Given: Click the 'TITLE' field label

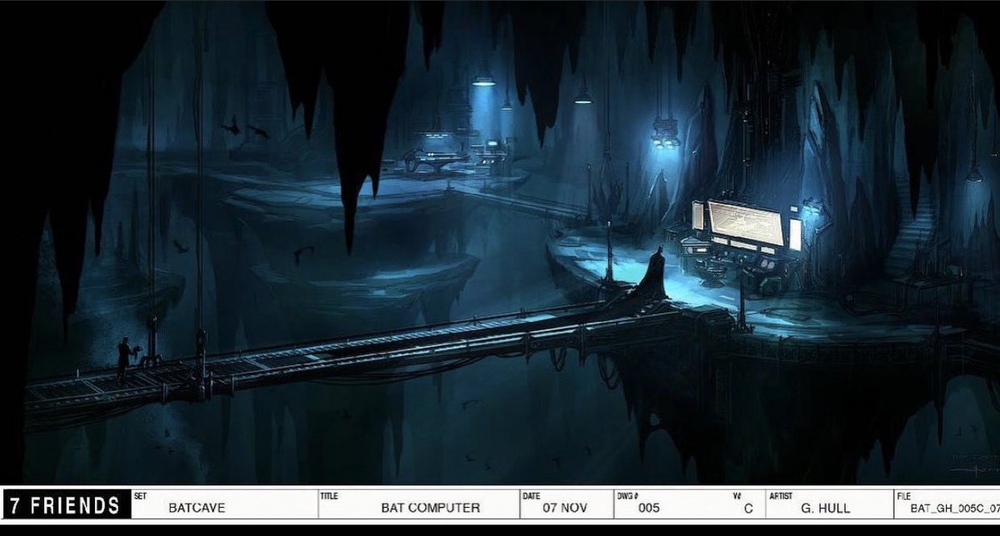Looking at the screenshot, I should 328,495.
